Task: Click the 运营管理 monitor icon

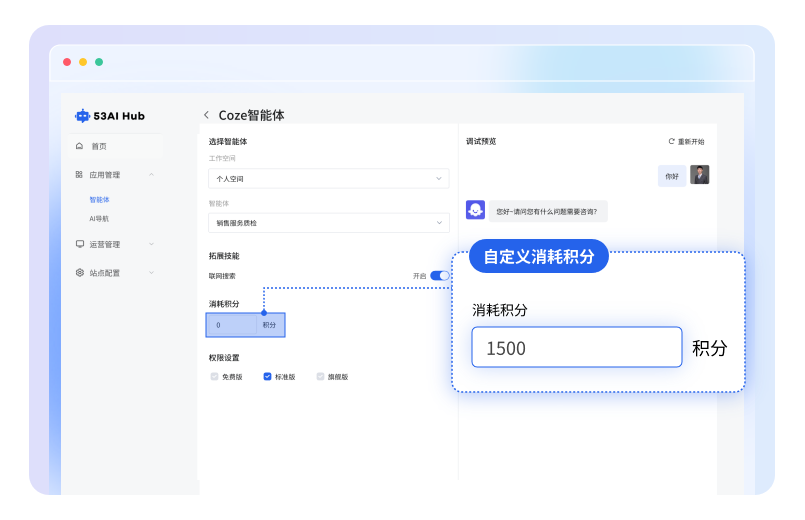Action: (80, 244)
